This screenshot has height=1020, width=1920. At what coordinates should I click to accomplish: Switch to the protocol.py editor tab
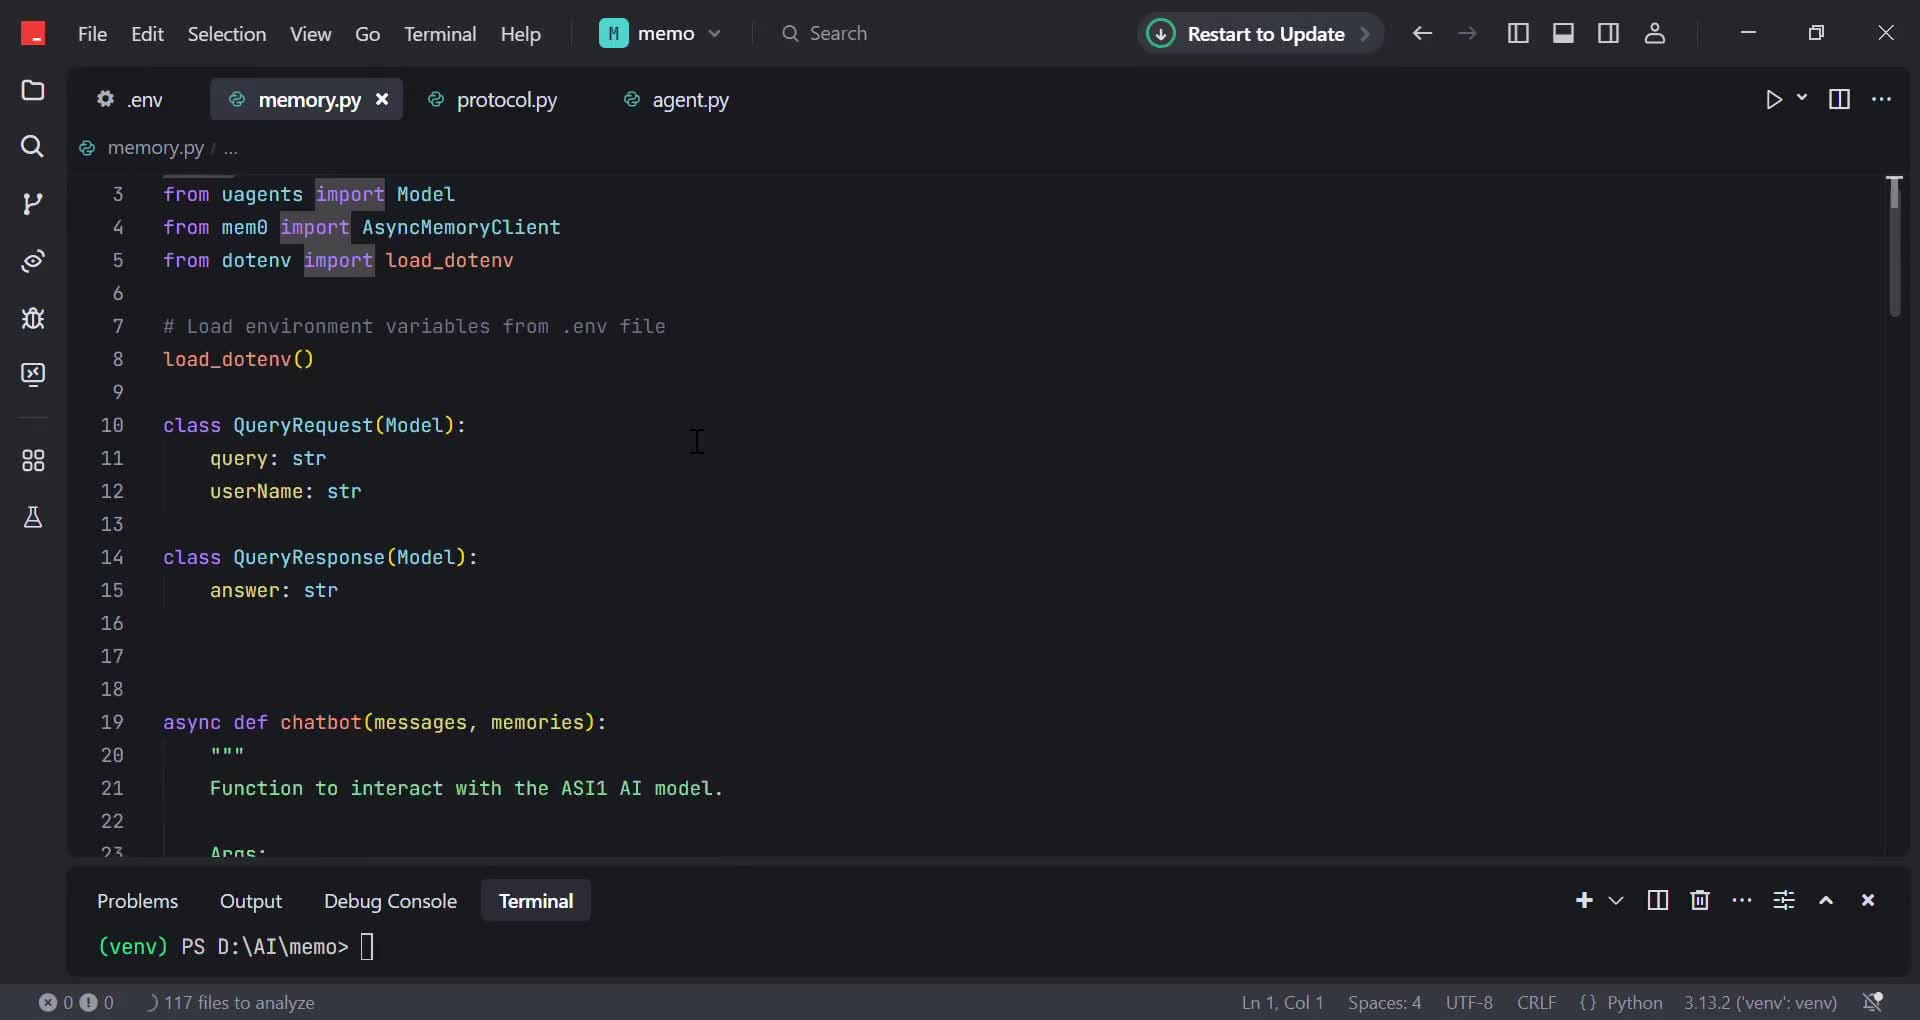(506, 100)
